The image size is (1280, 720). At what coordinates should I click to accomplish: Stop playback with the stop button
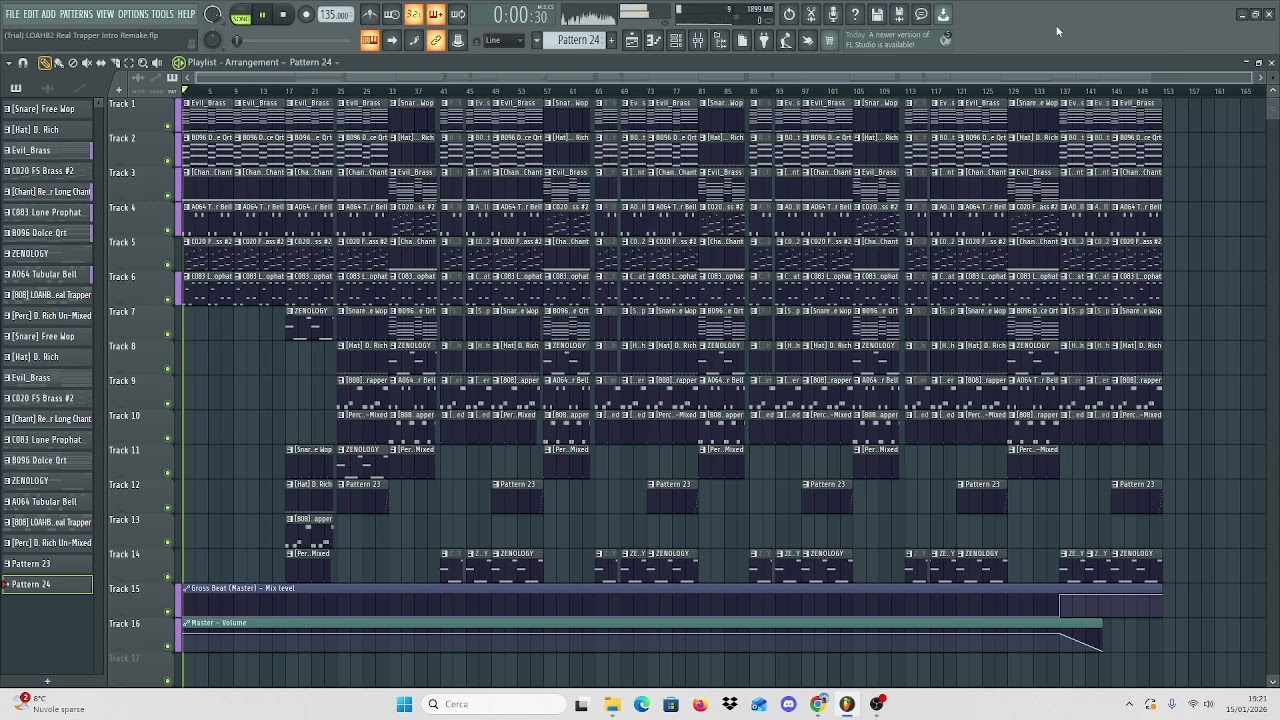284,15
